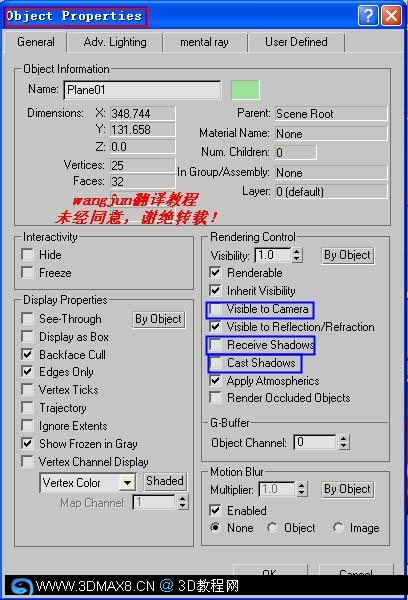Click the Motion Blur Multiplier field
This screenshot has height=600, width=408.
(x=277, y=489)
